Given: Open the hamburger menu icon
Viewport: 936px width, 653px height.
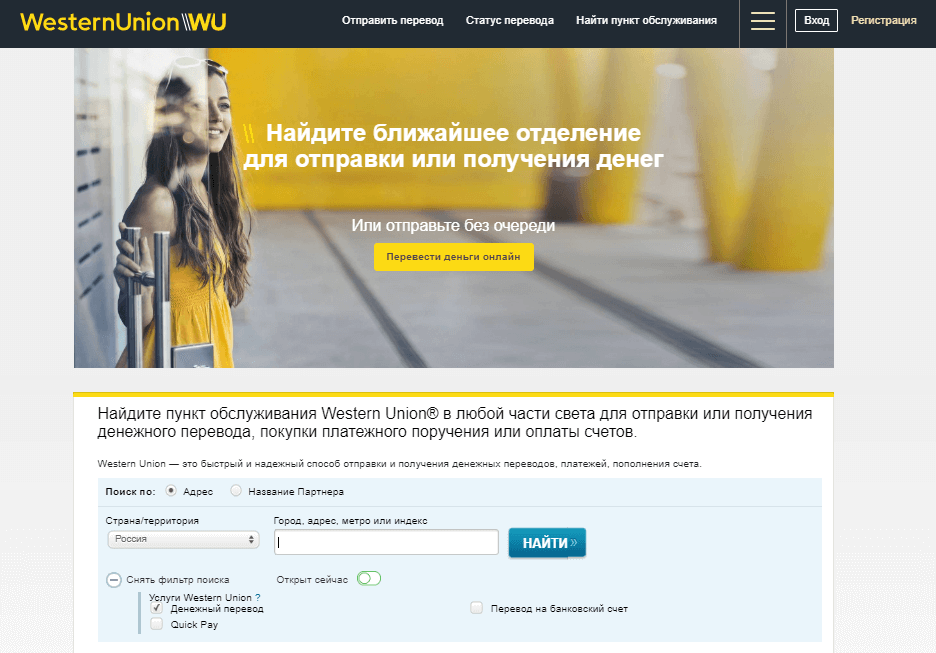Looking at the screenshot, I should [x=762, y=21].
